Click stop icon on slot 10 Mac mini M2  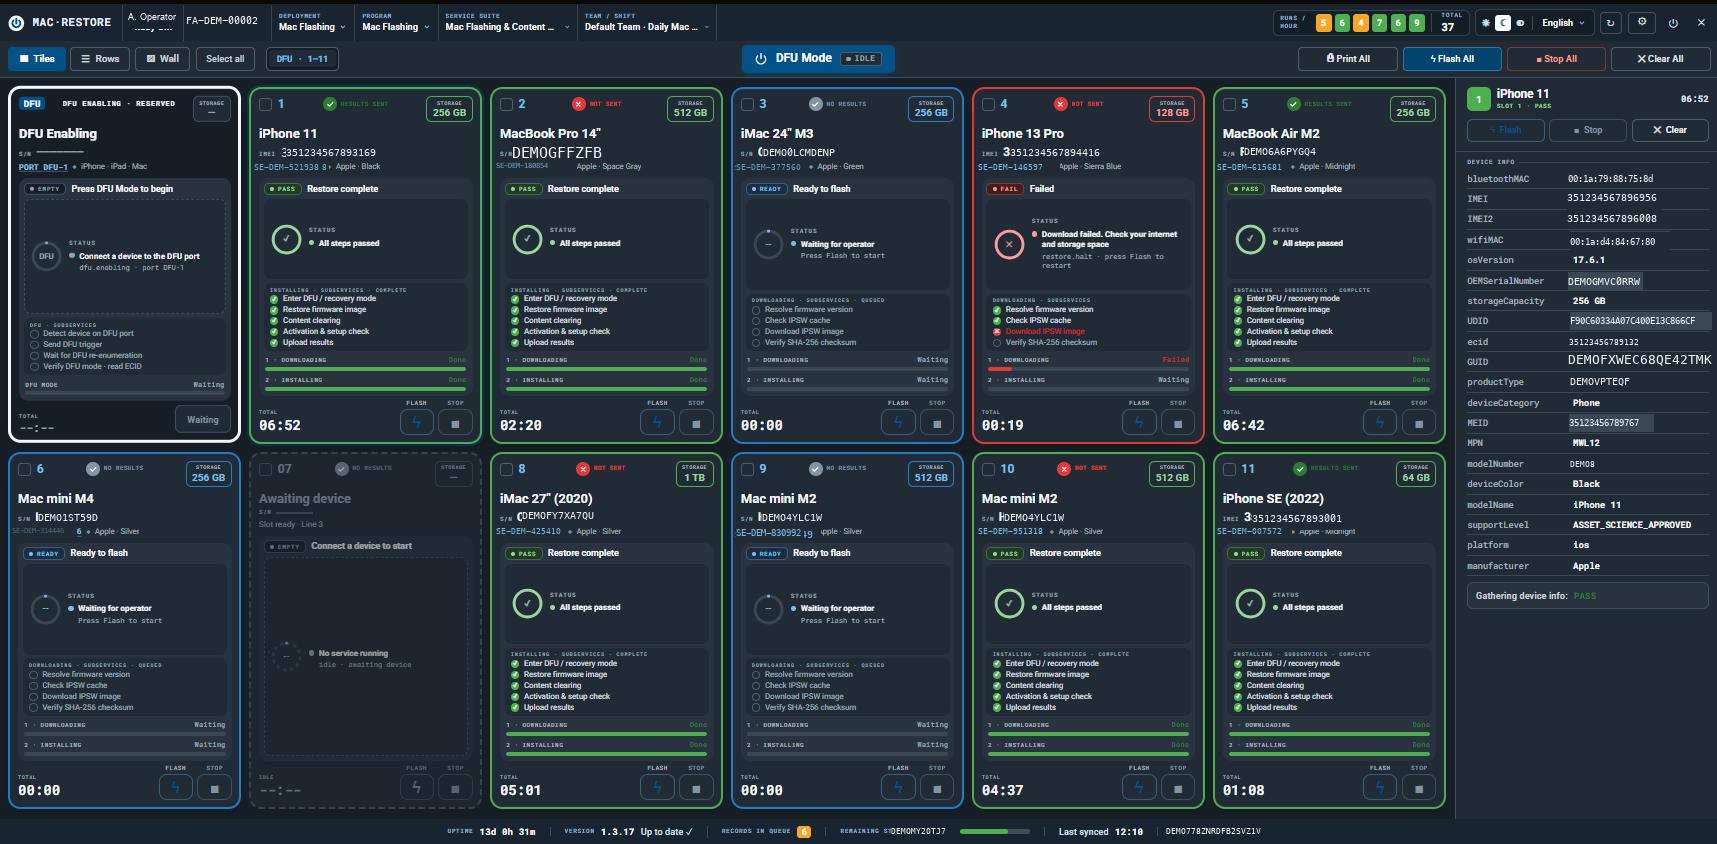[x=1178, y=788]
